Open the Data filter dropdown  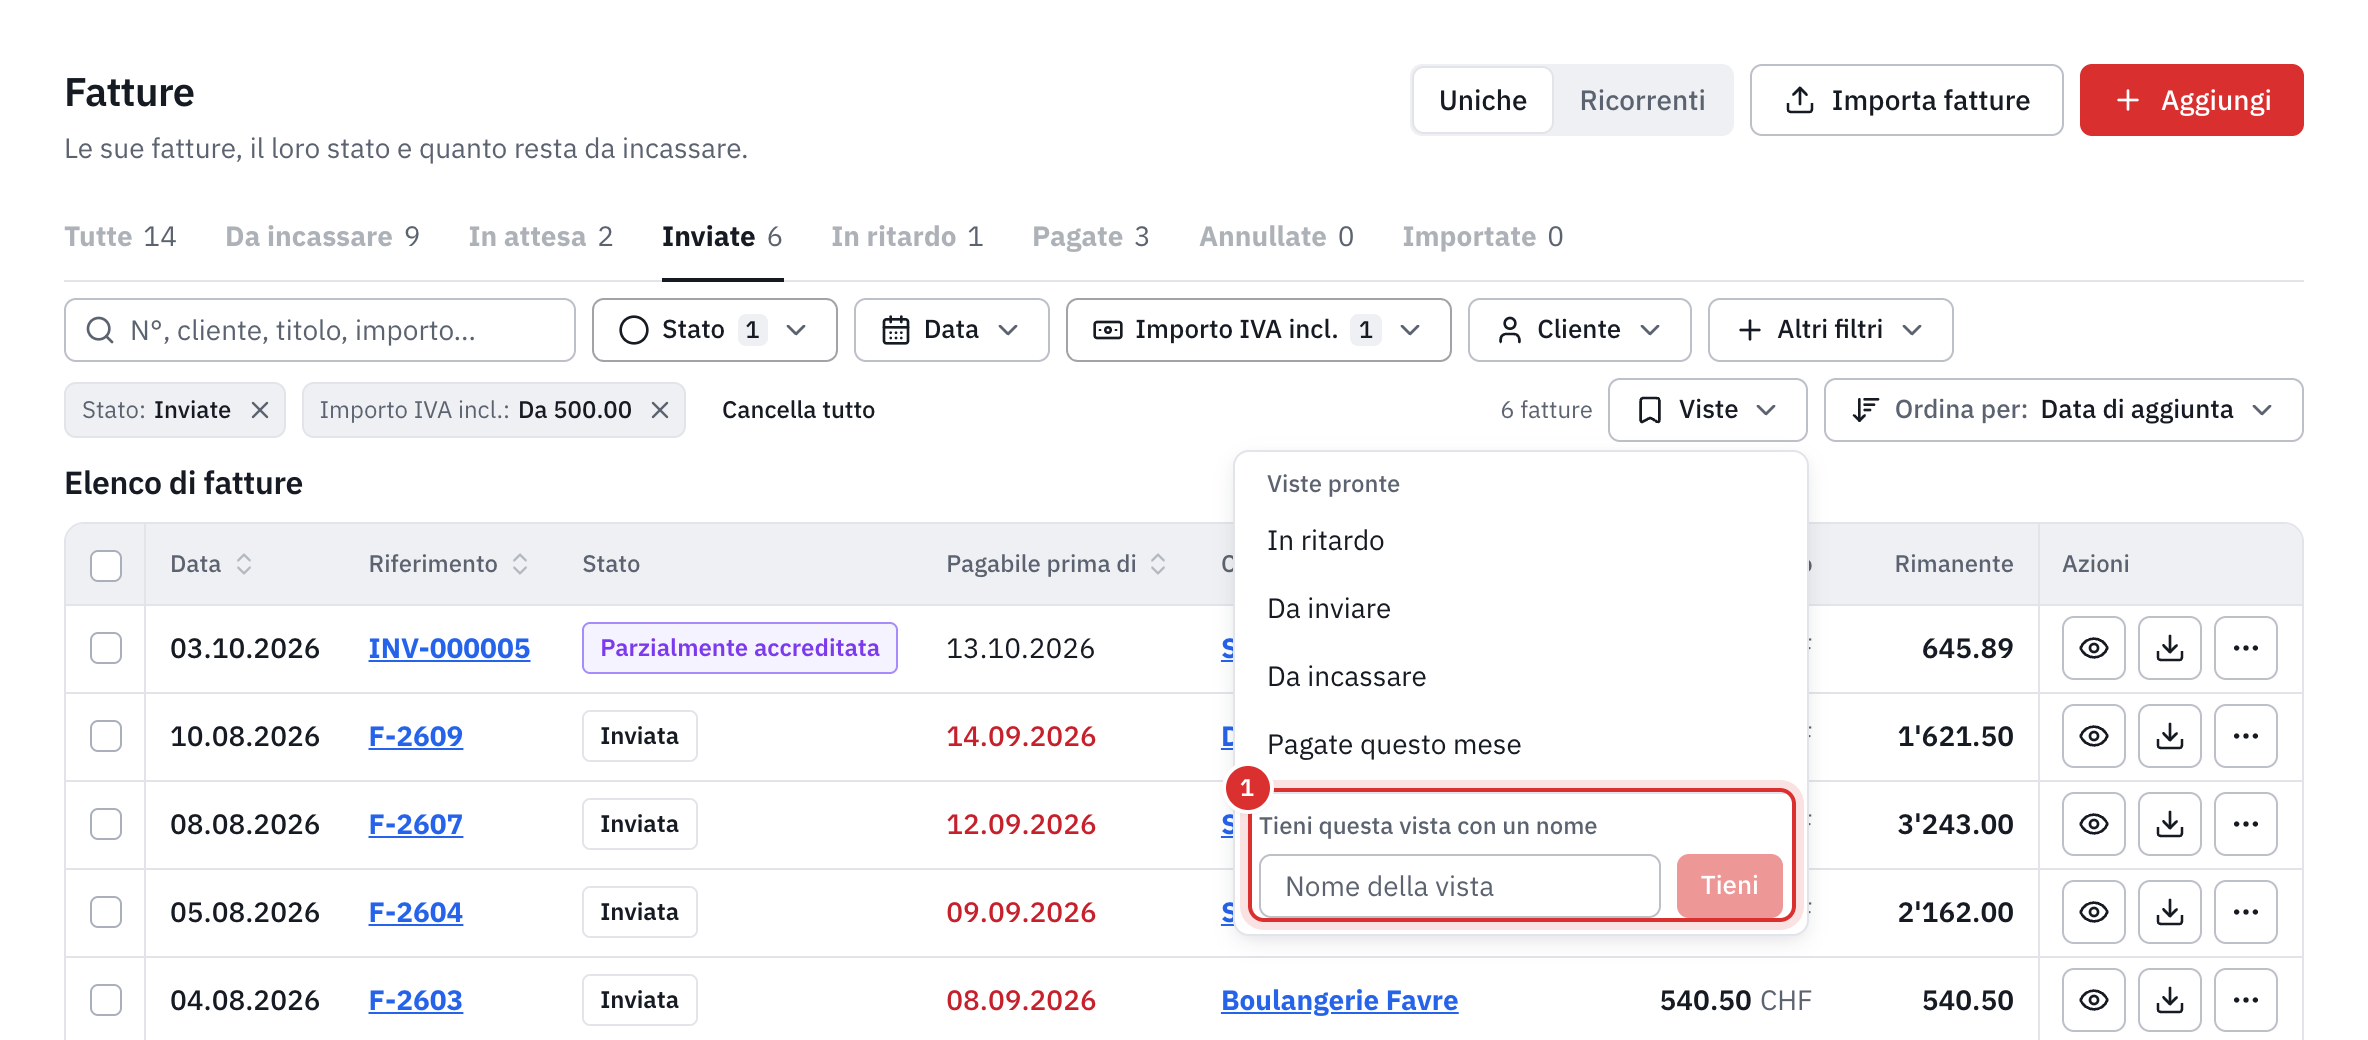point(951,330)
